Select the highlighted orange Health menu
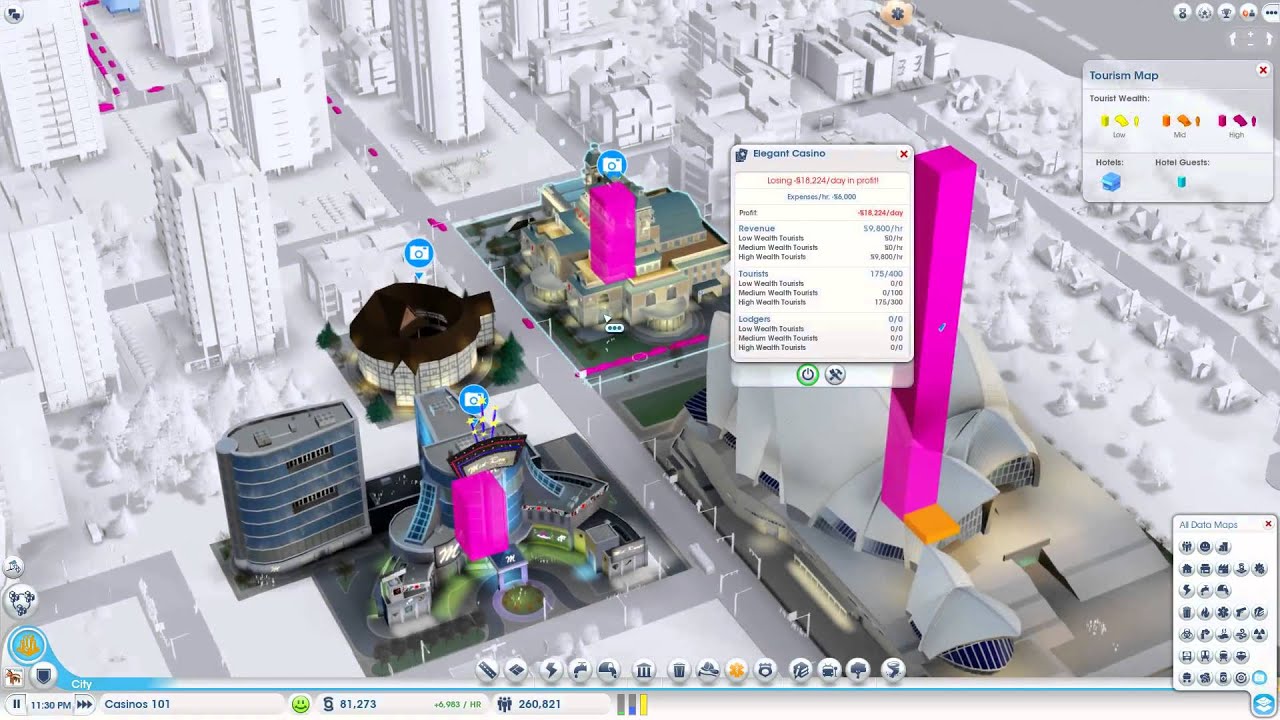Image resolution: width=1280 pixels, height=720 pixels. tap(736, 670)
